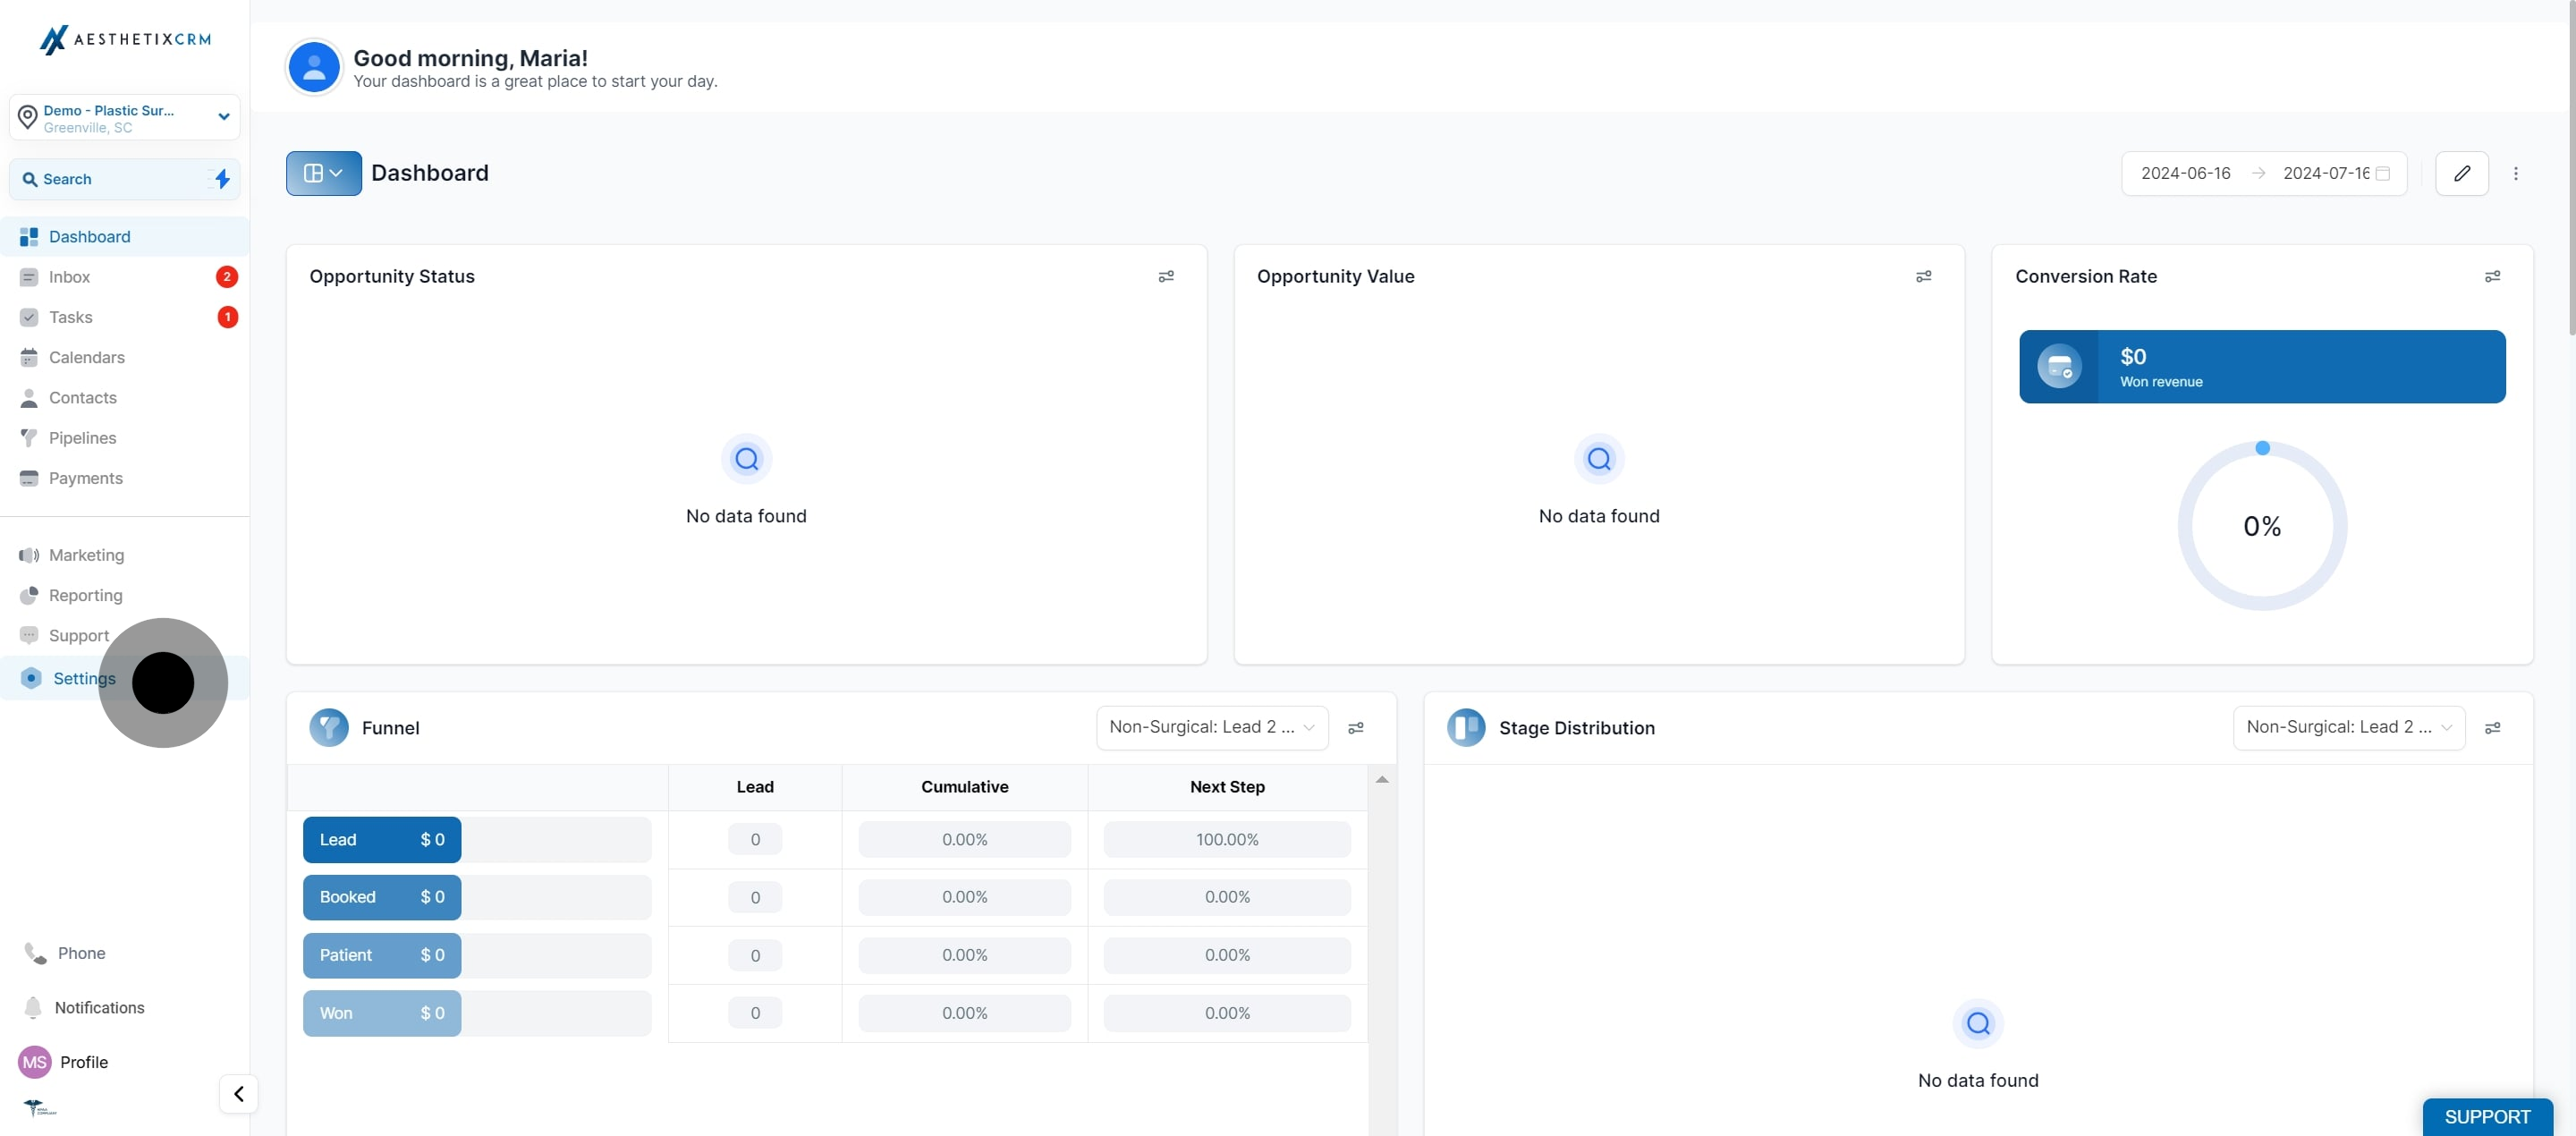Collapse the sidebar with the arrow button
2576x1136 pixels.
[238, 1093]
